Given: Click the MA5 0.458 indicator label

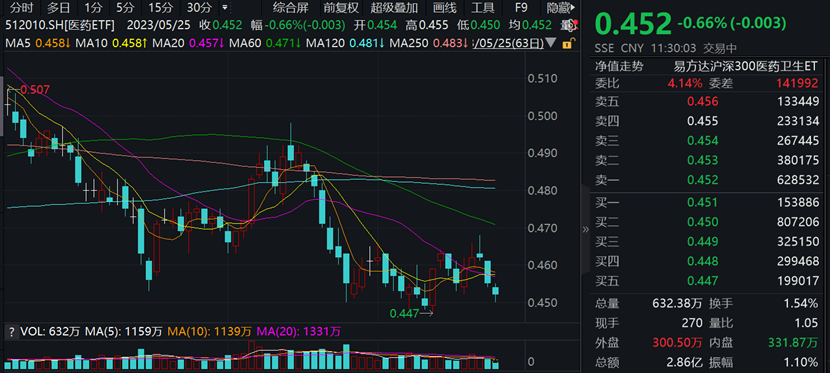Looking at the screenshot, I should pyautogui.click(x=38, y=43).
